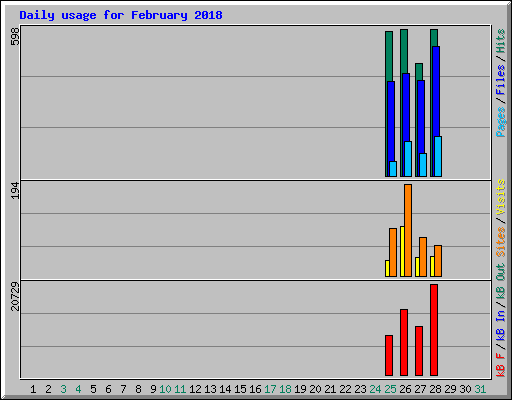The image size is (512, 400).
Task: Click the blue kB In legend label
Action: (x=501, y=325)
